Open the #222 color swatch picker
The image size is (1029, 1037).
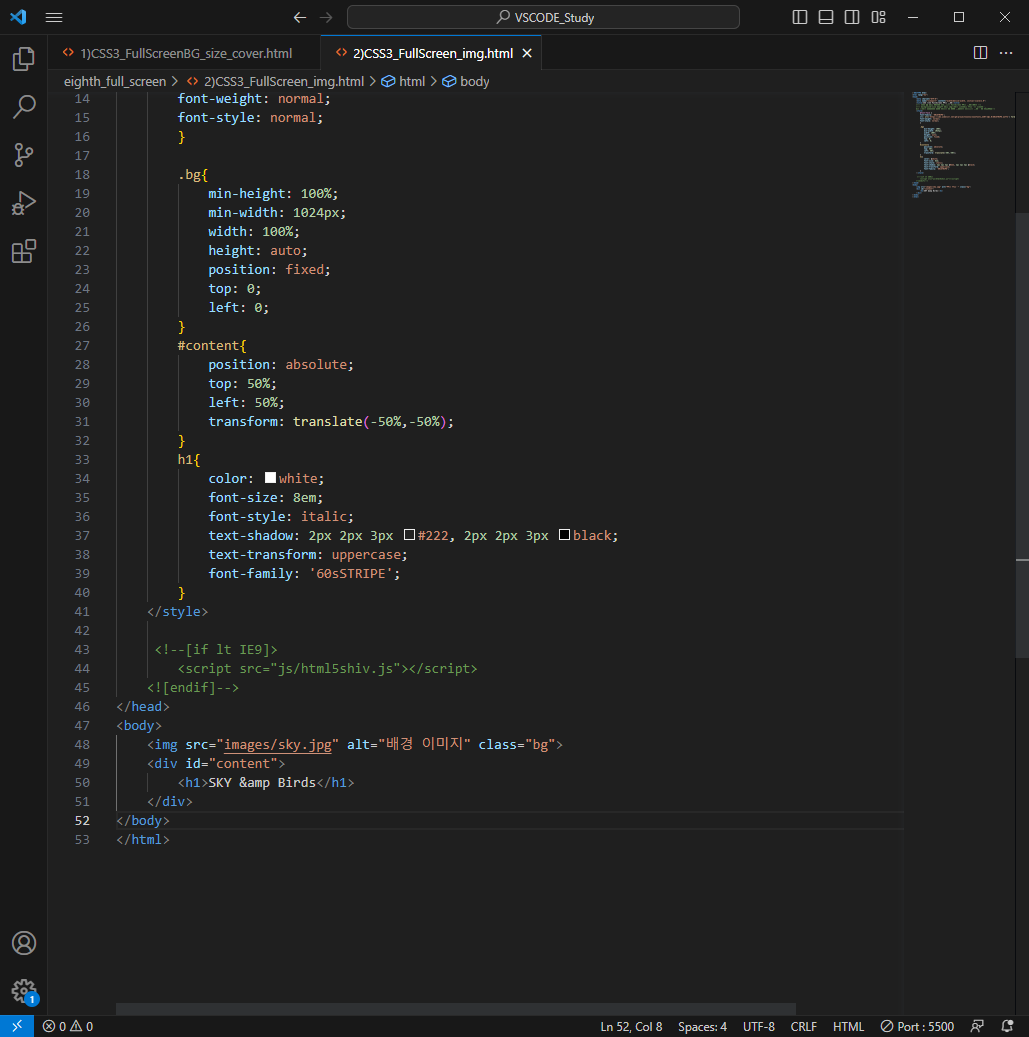409,534
